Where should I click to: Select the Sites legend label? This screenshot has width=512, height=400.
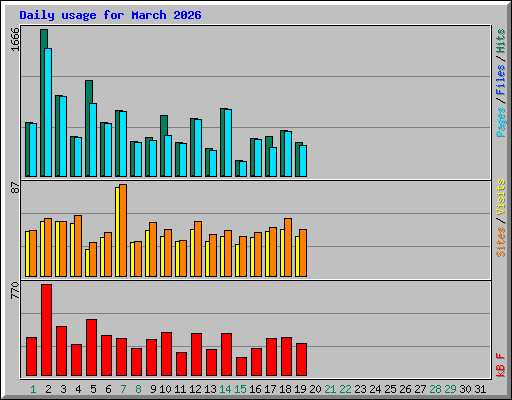pos(501,242)
